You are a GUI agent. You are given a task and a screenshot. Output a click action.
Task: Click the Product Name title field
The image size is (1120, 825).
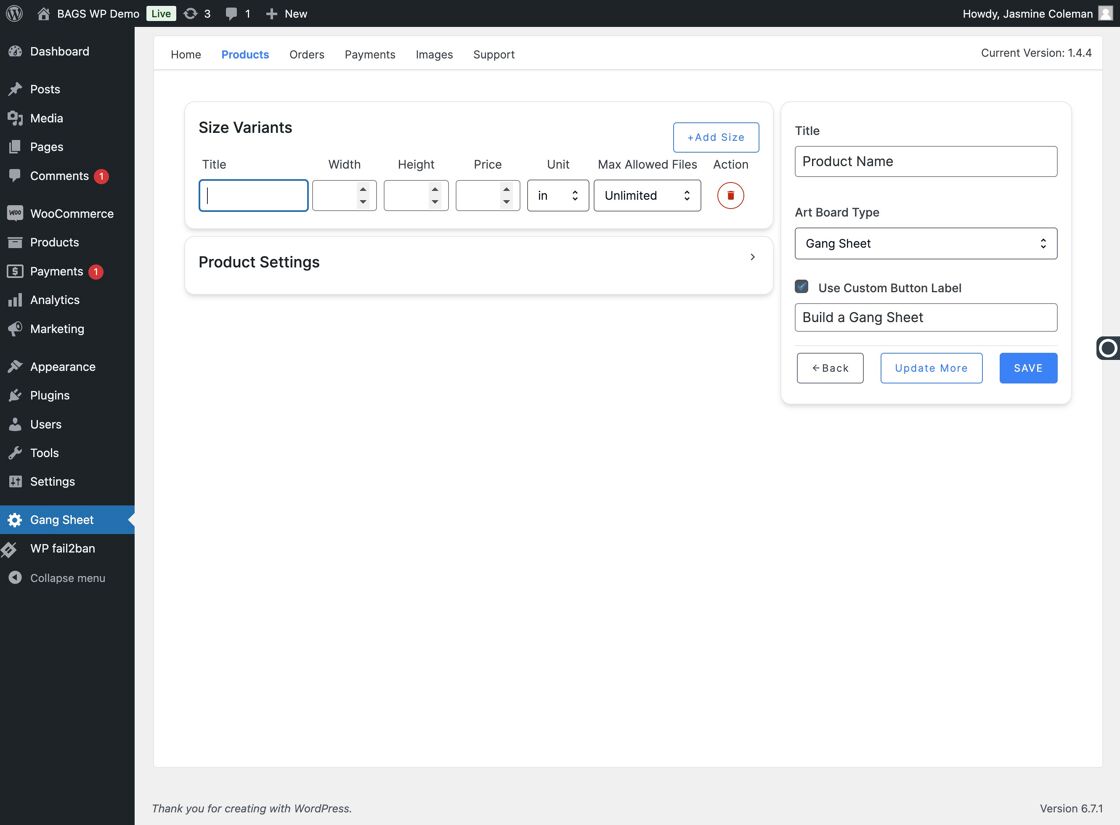926,161
